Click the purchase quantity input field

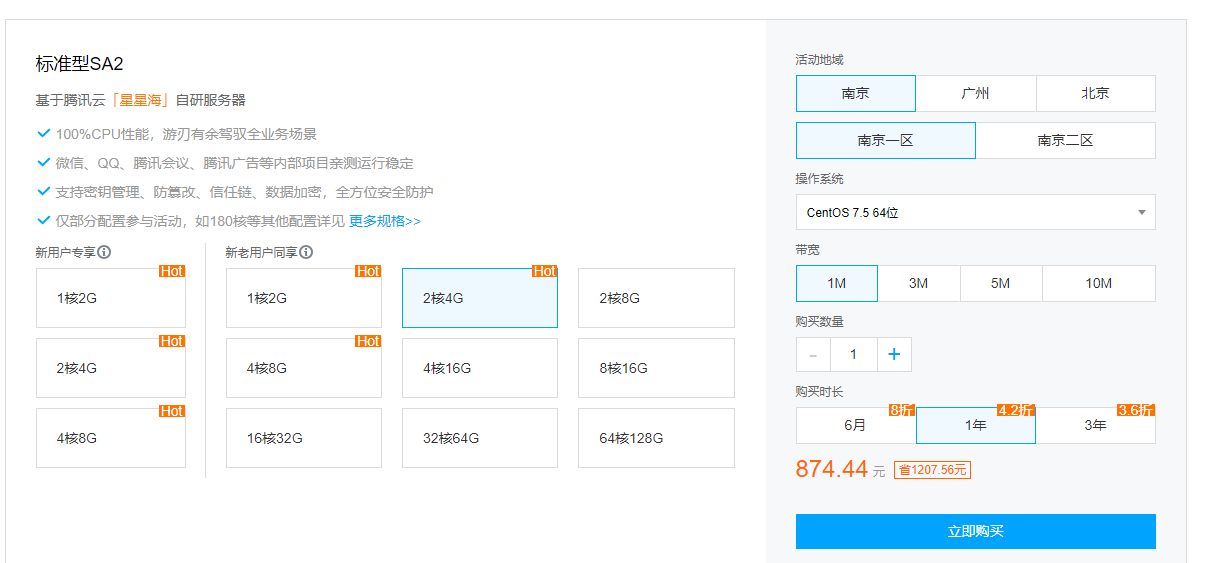(x=854, y=355)
